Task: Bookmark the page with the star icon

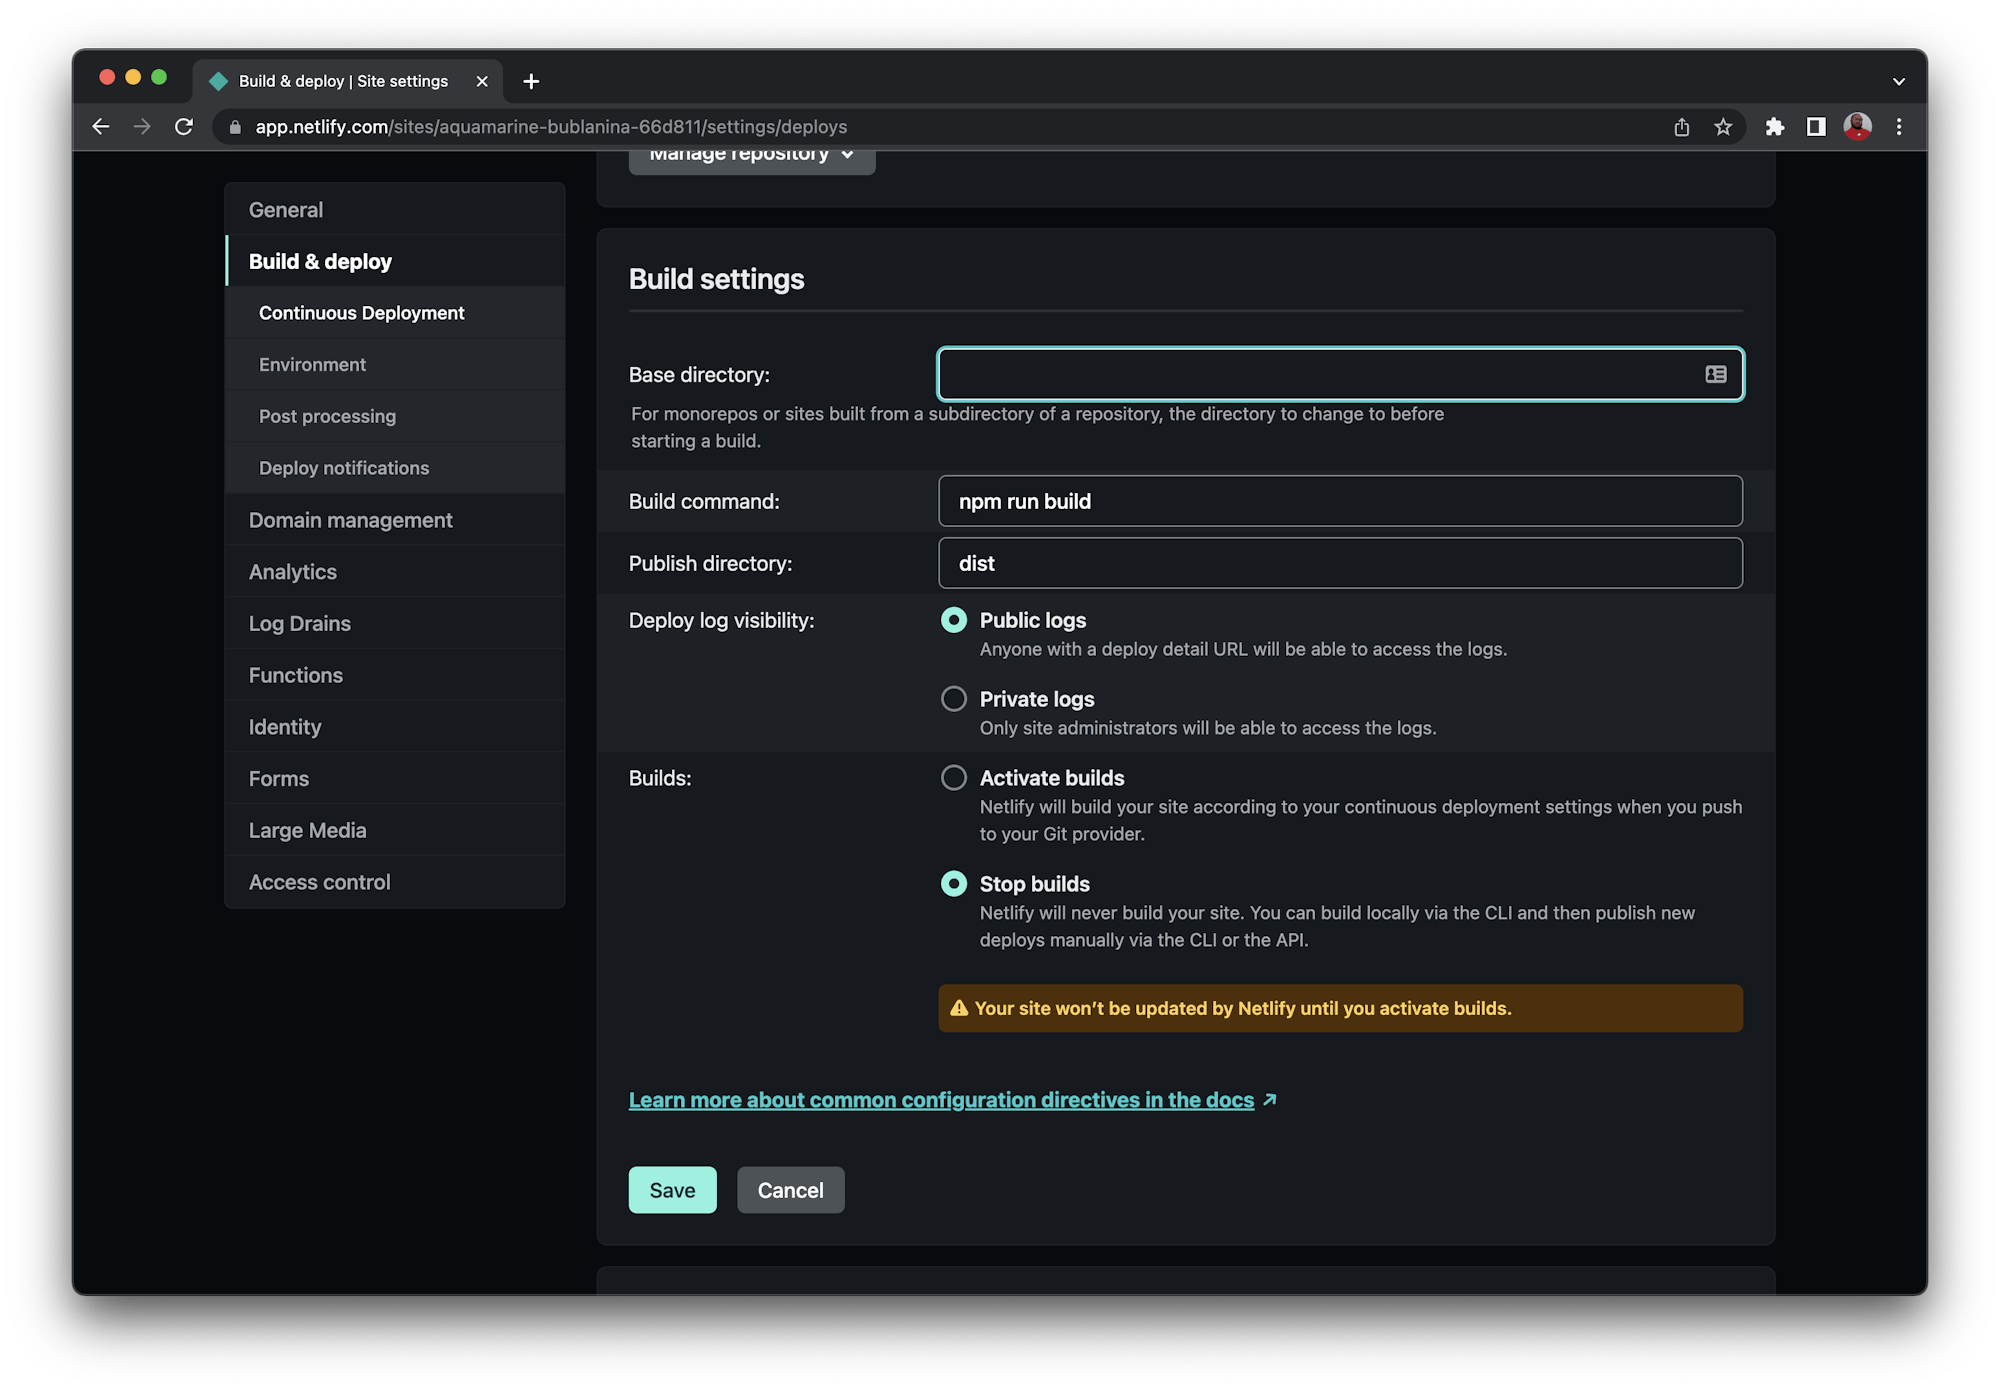Action: (1723, 127)
